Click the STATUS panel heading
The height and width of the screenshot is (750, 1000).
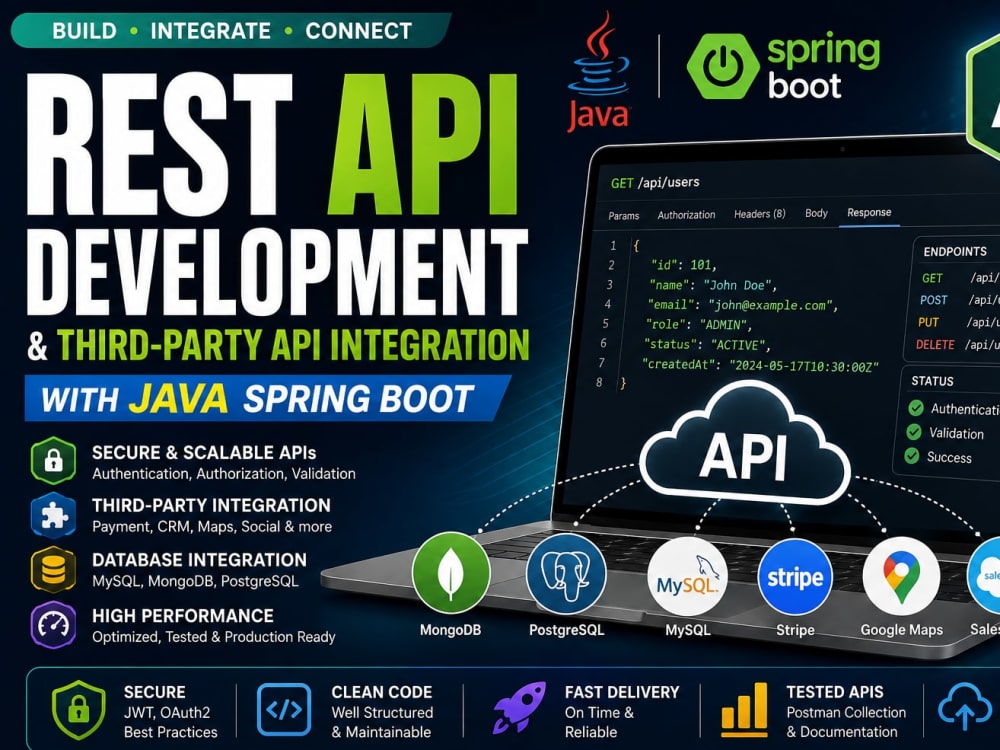pos(932,381)
